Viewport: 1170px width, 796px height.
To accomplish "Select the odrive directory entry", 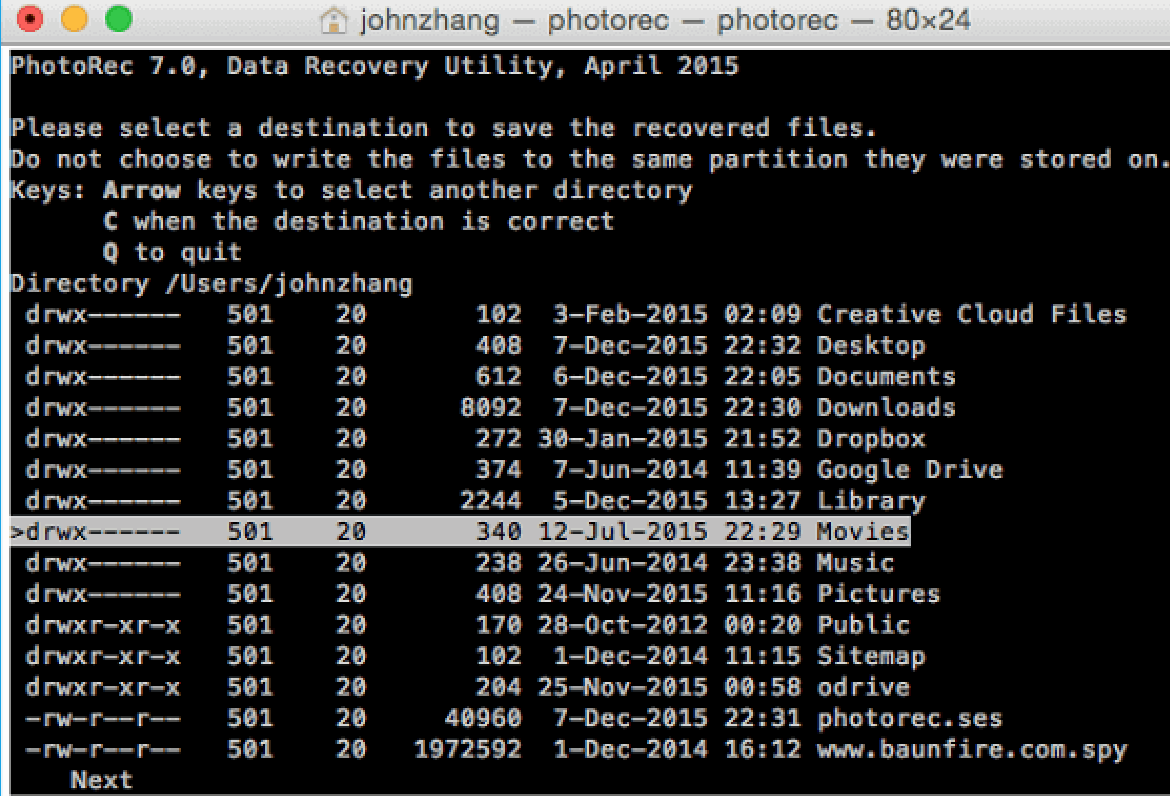I will (862, 686).
